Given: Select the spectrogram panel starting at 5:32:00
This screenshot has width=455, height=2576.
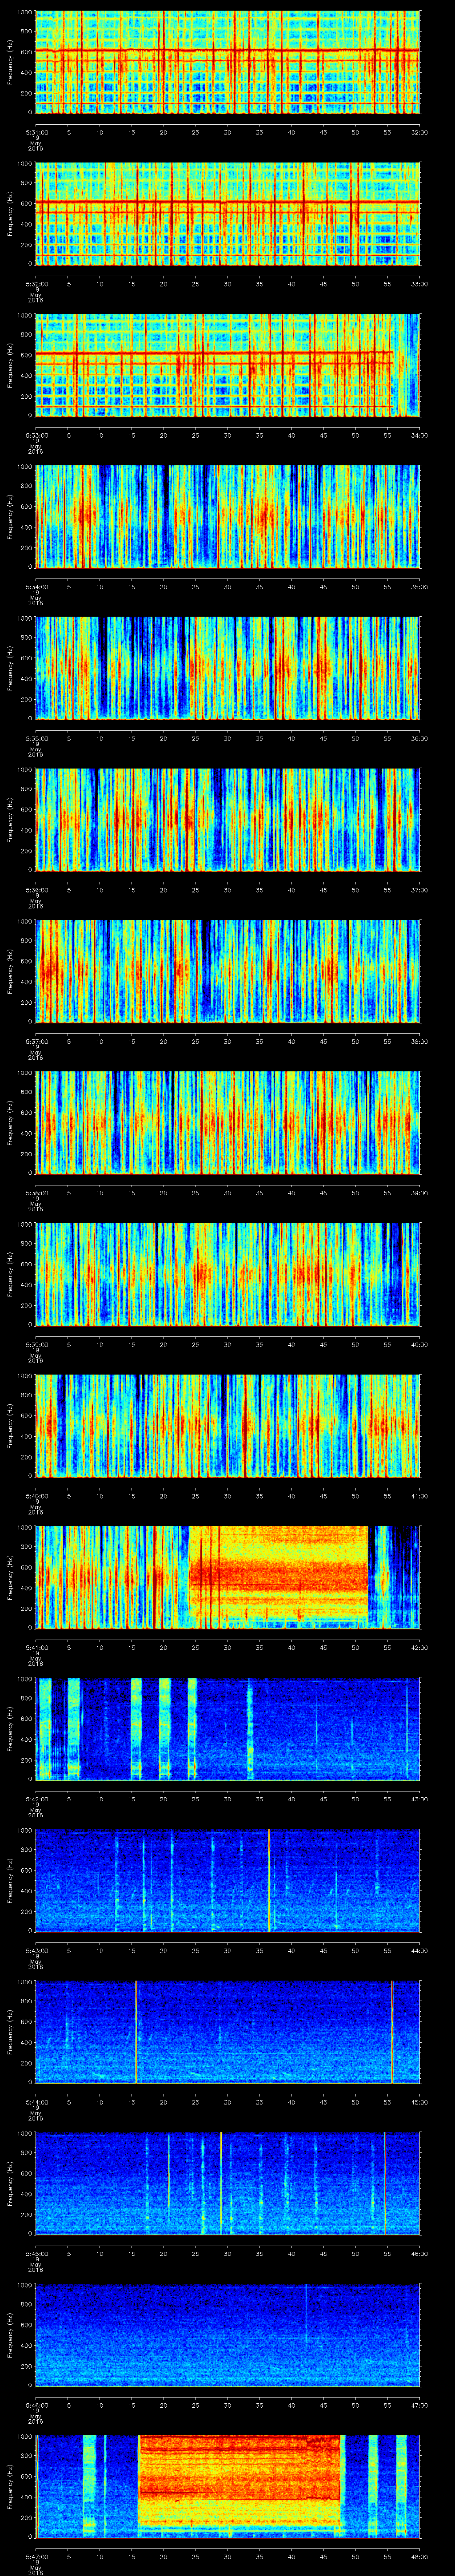Looking at the screenshot, I should click(x=227, y=214).
